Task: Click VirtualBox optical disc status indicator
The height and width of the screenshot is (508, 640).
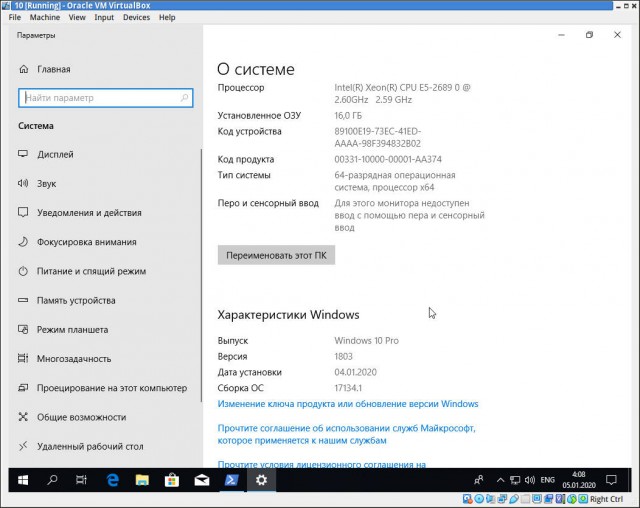Action: [x=479, y=499]
